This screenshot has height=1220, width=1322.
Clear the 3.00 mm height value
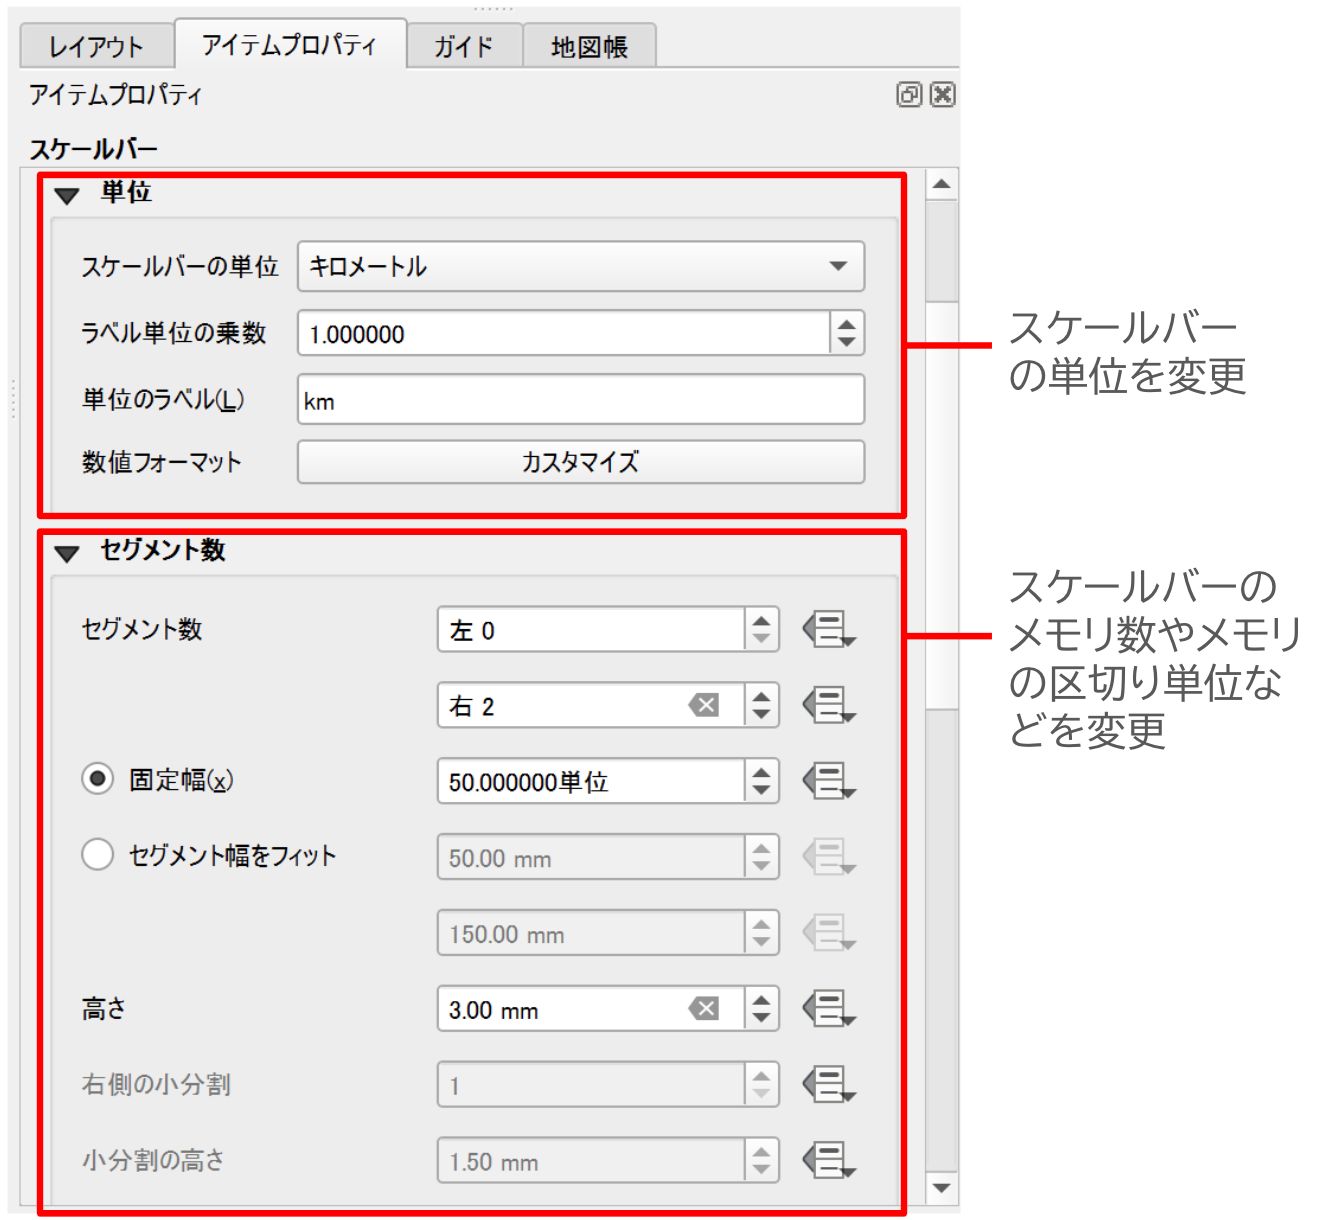704,1009
